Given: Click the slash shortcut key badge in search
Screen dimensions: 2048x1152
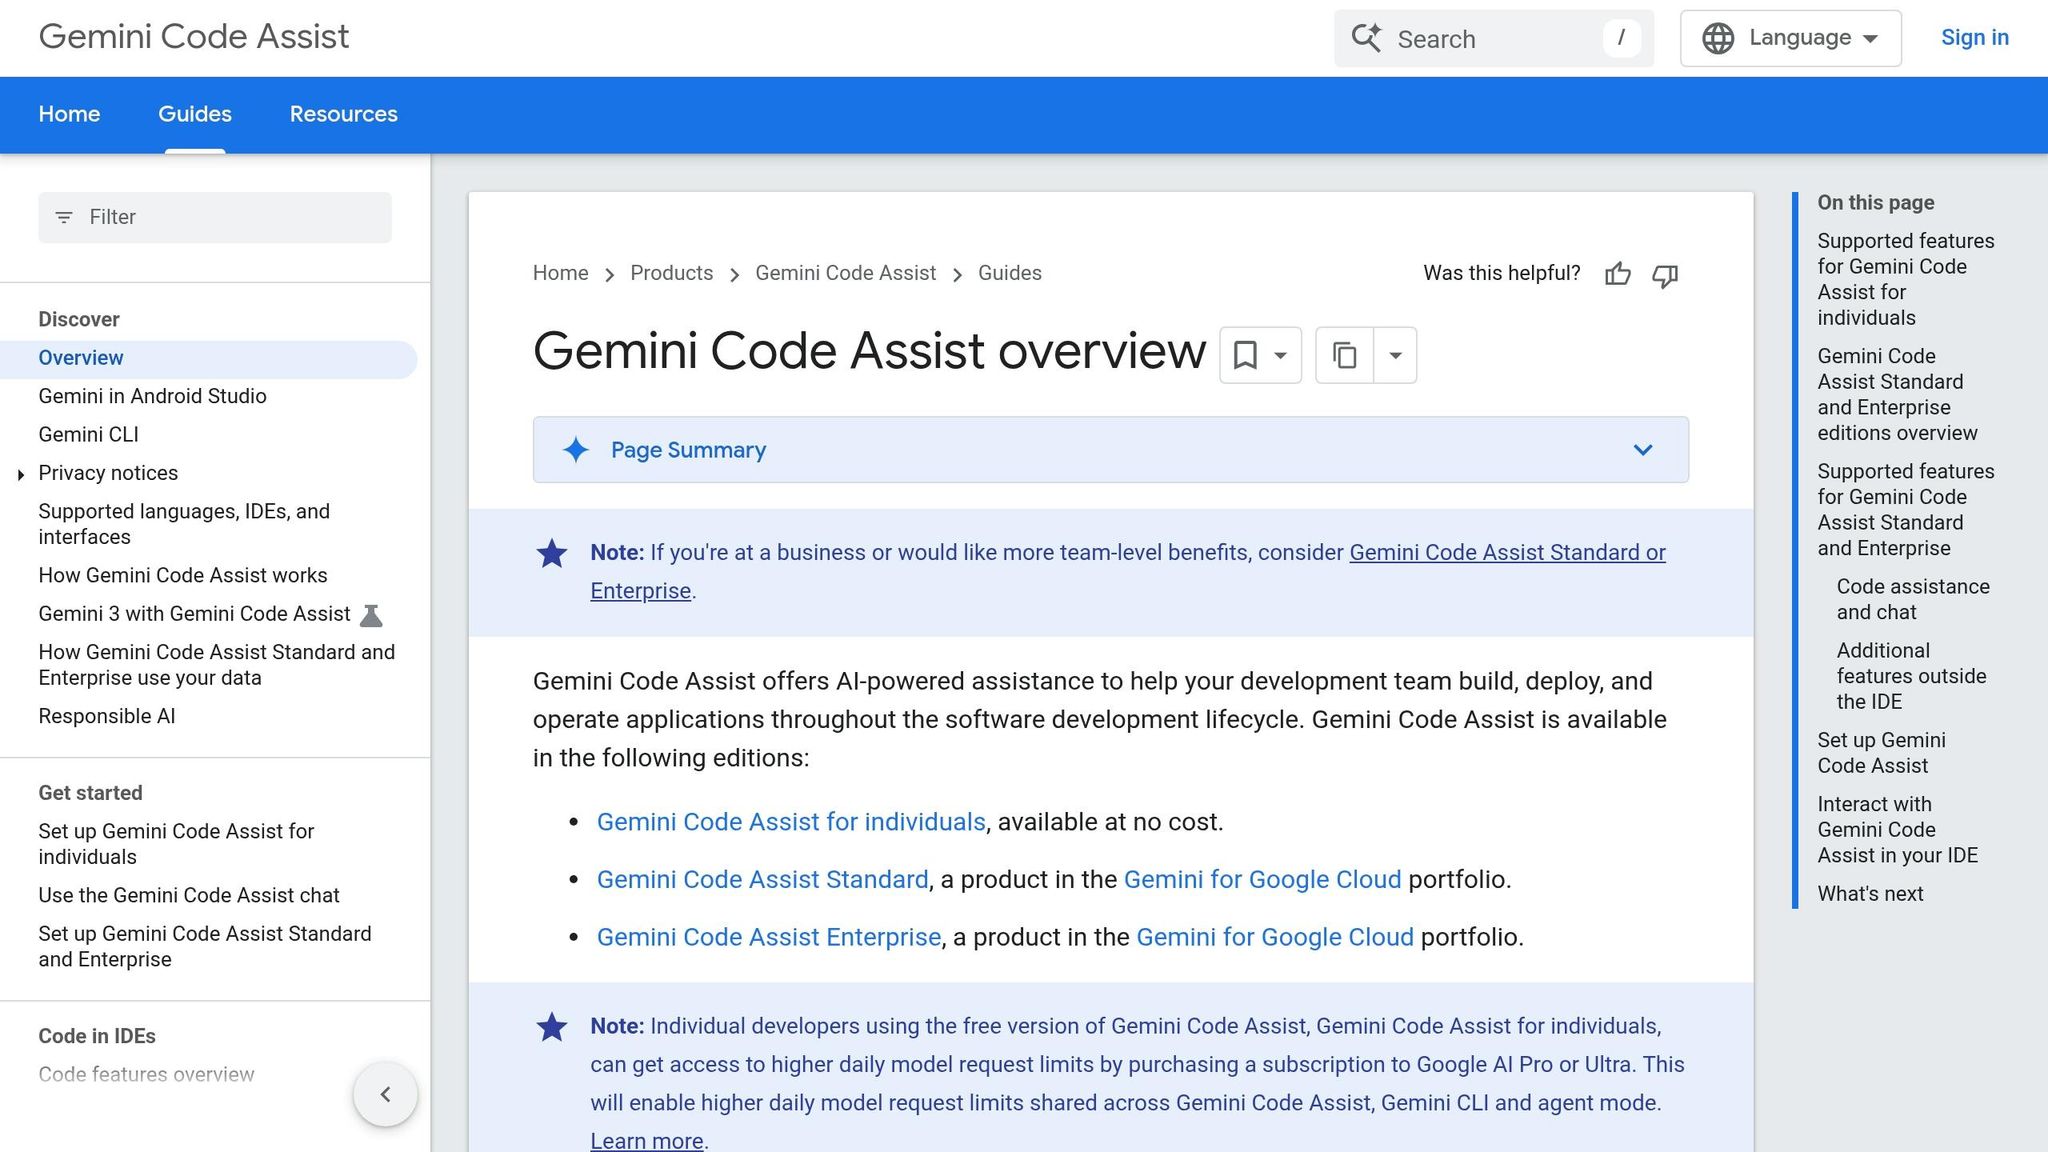Looking at the screenshot, I should point(1621,38).
